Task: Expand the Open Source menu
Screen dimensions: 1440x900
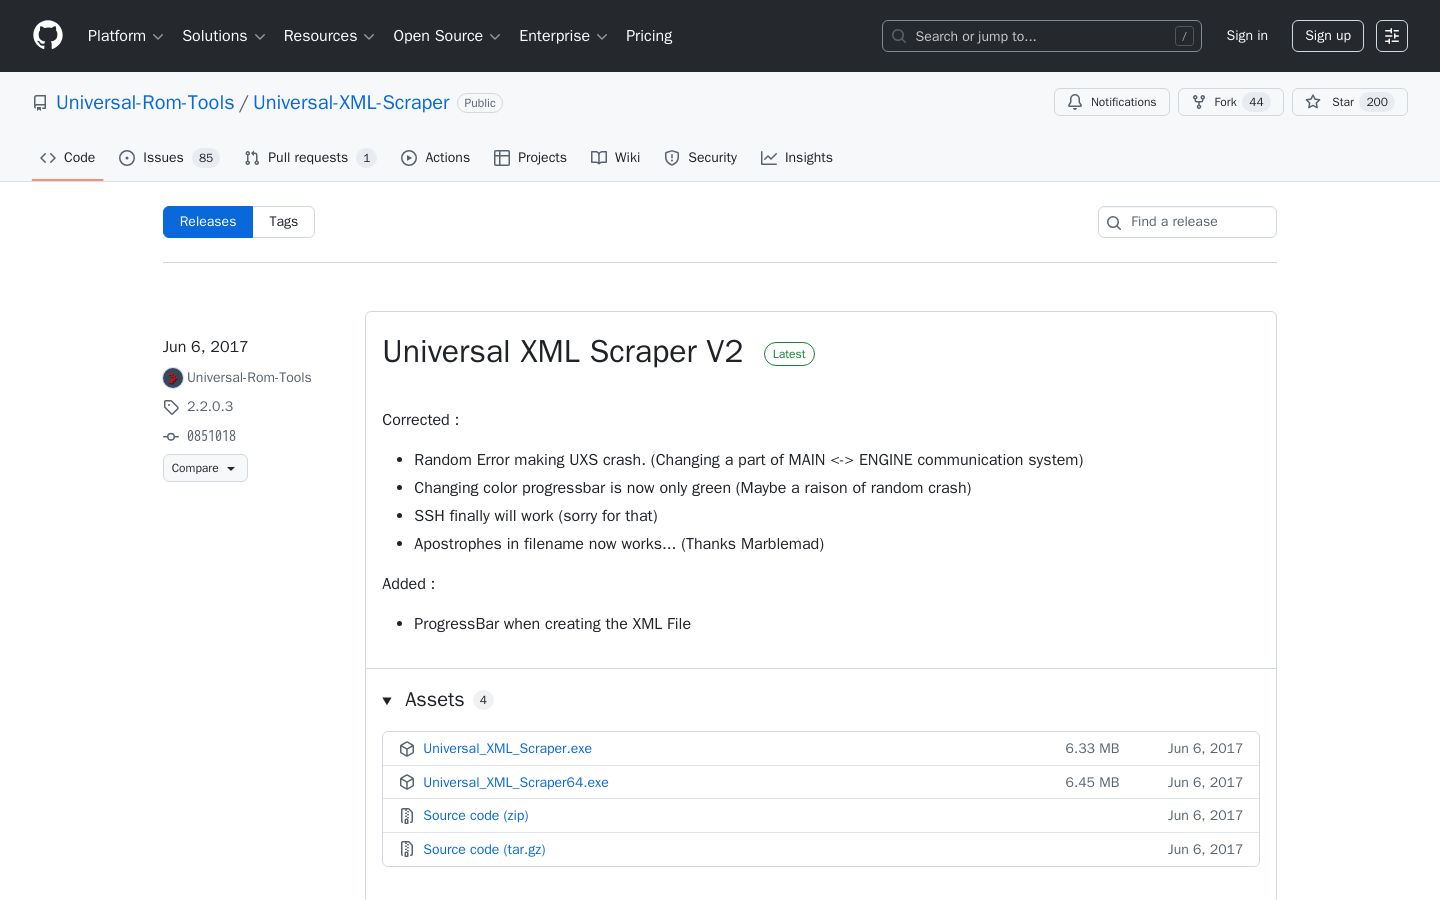Action: [x=447, y=36]
